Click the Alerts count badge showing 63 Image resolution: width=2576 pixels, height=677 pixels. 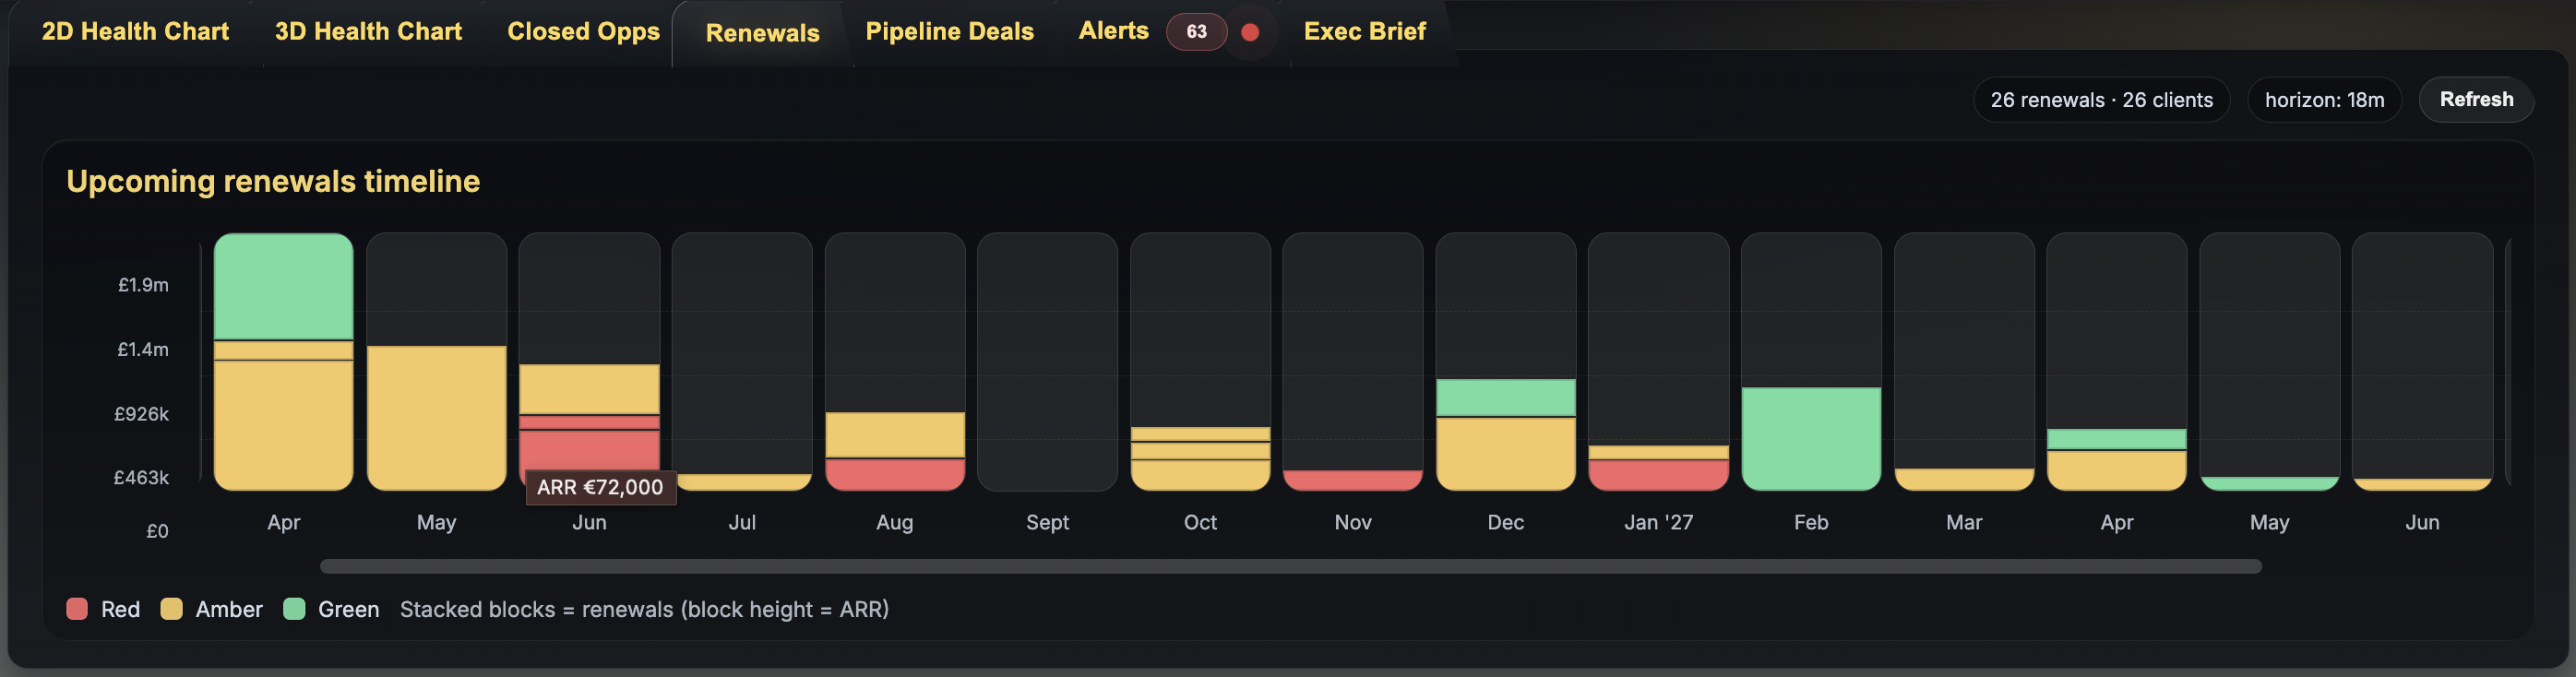coord(1196,32)
